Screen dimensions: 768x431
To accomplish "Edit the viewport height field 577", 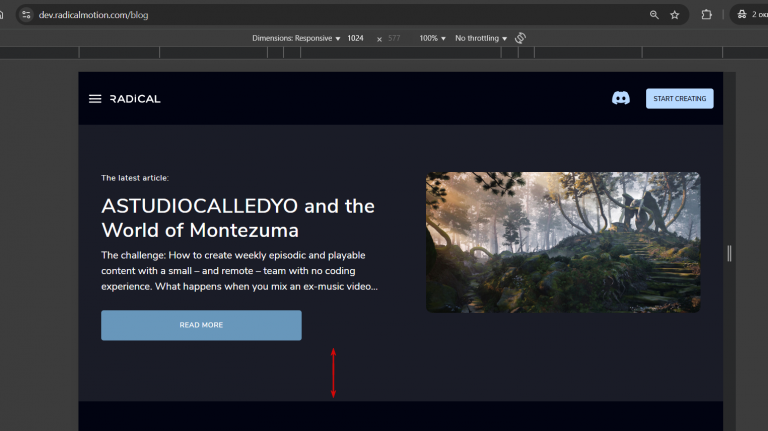I will coord(394,38).
